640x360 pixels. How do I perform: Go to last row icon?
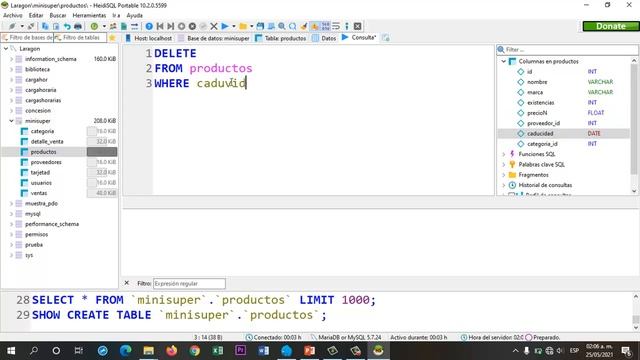(x=171, y=27)
